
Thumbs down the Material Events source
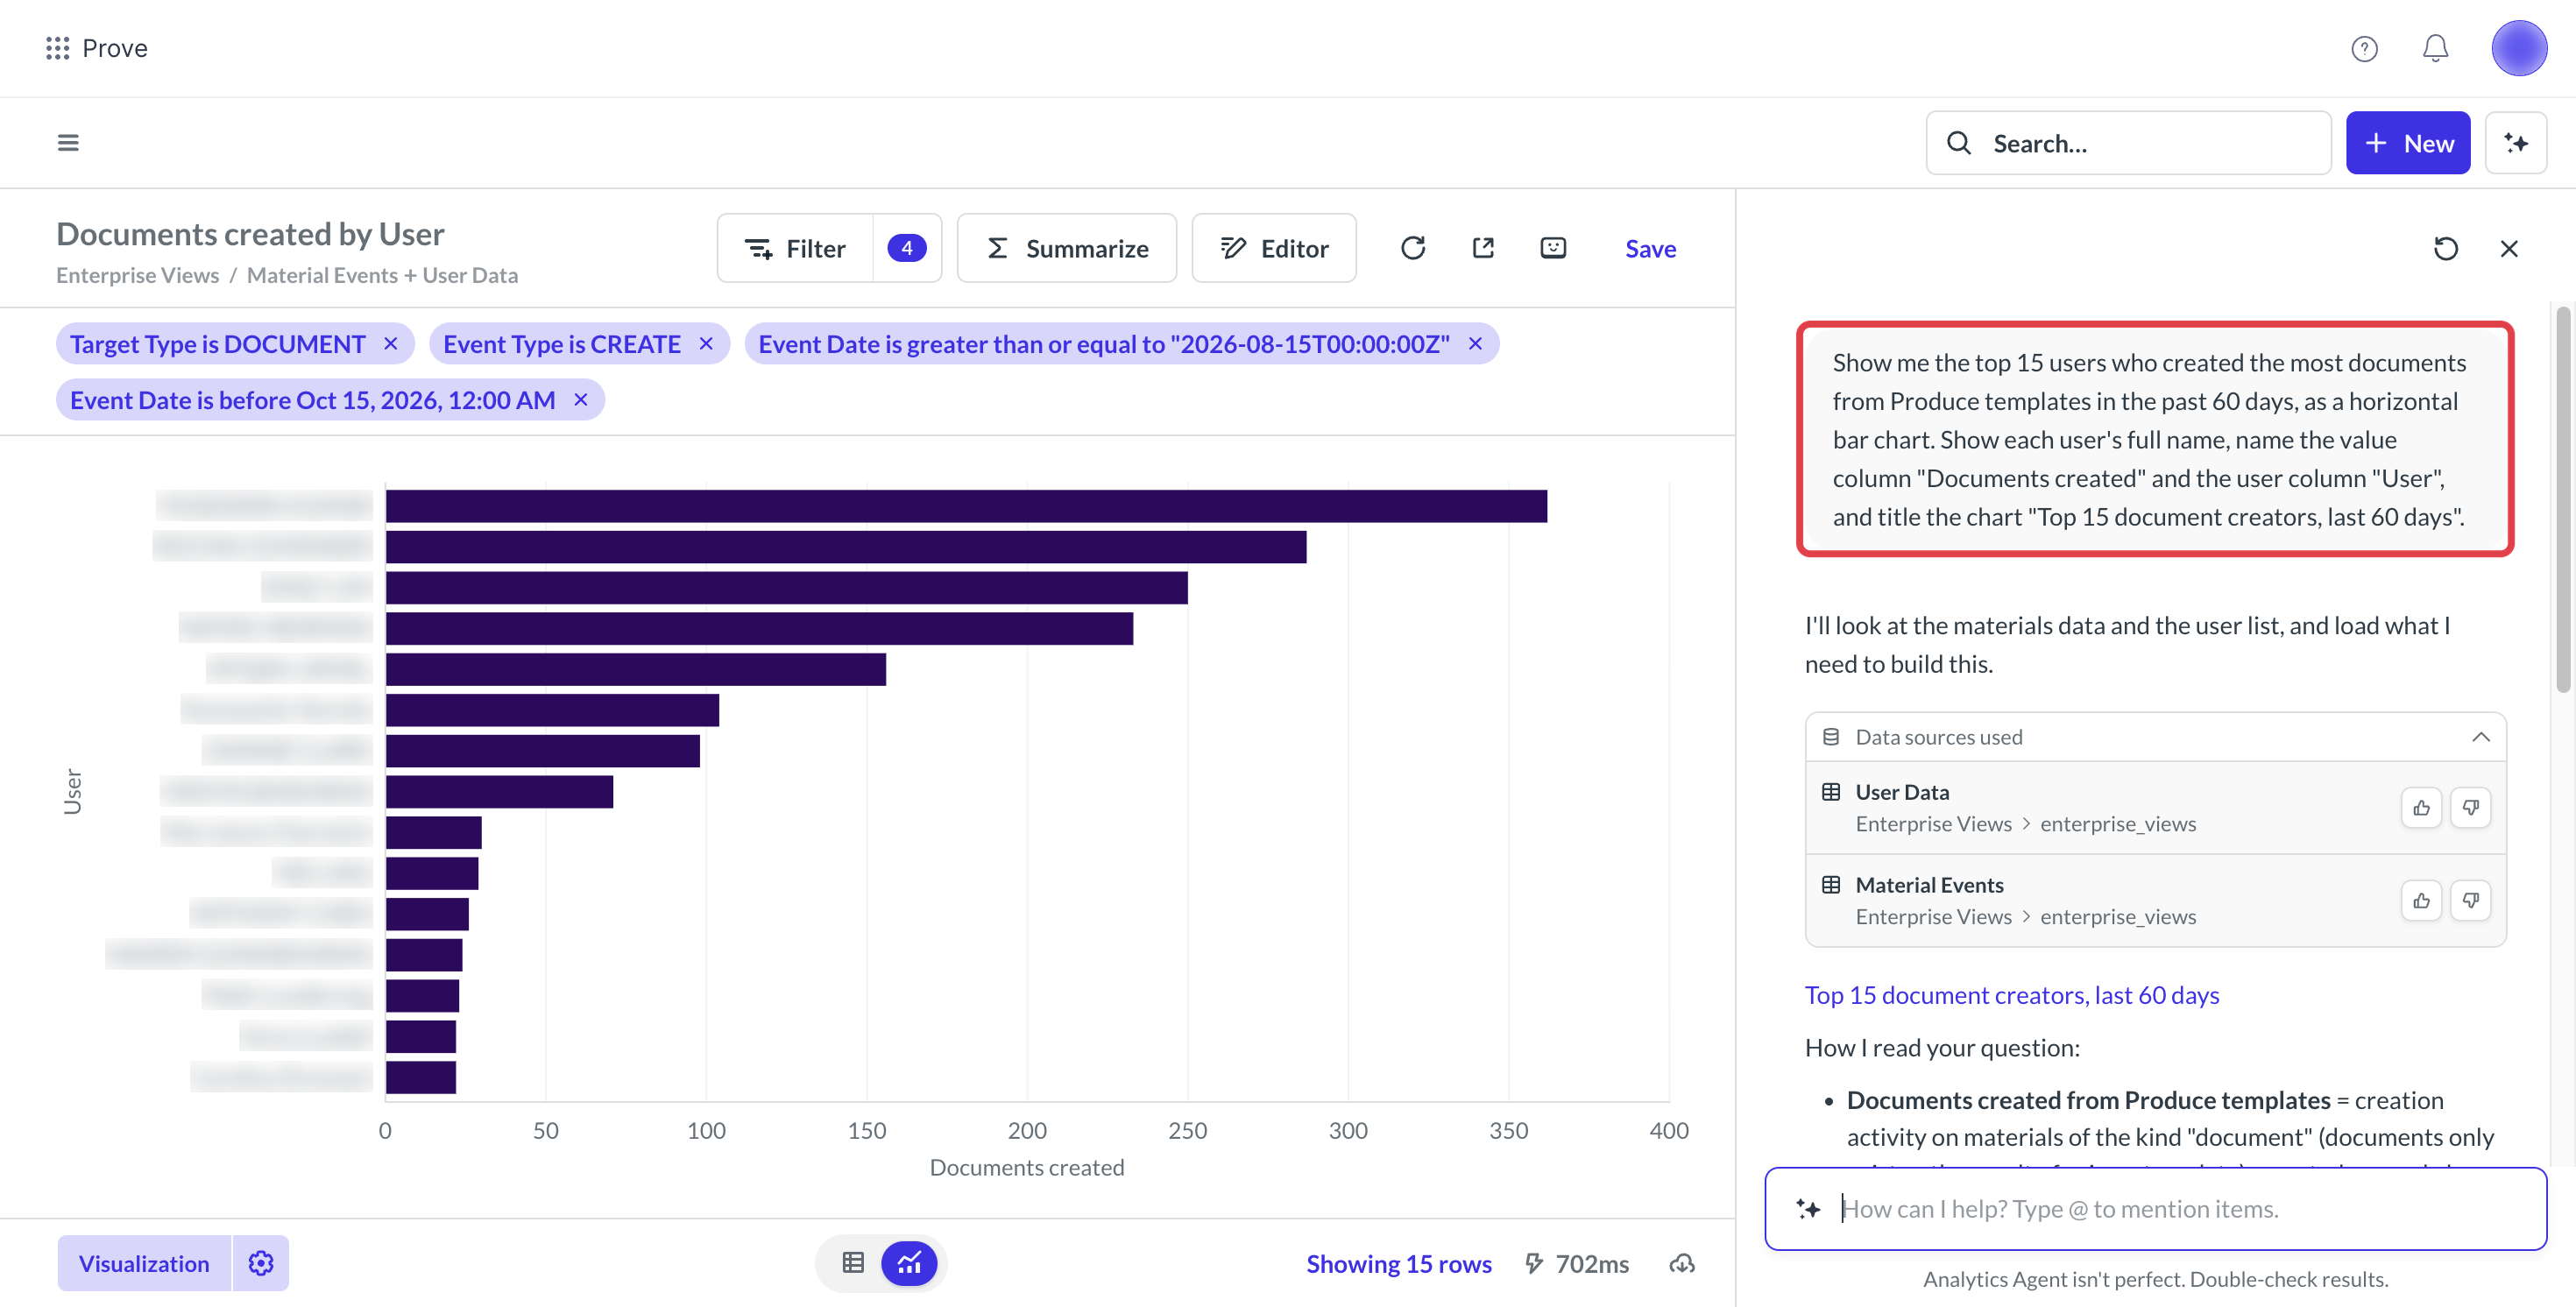pyautogui.click(x=2470, y=900)
